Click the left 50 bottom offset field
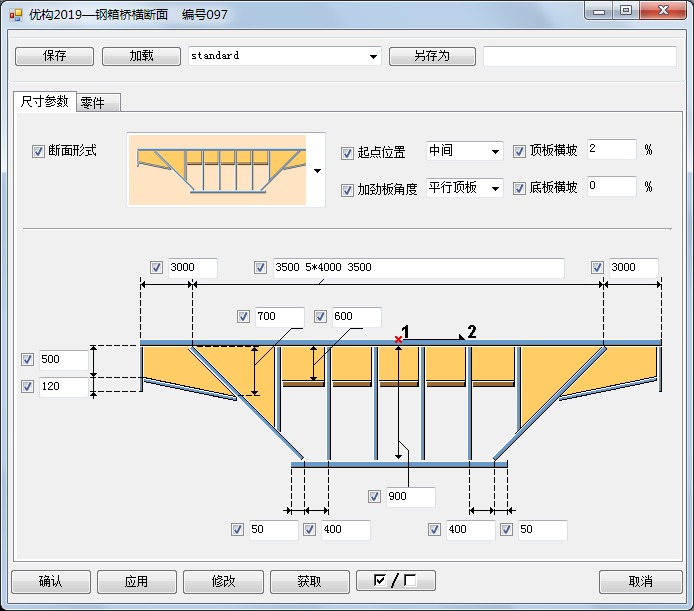694x611 pixels. (274, 530)
